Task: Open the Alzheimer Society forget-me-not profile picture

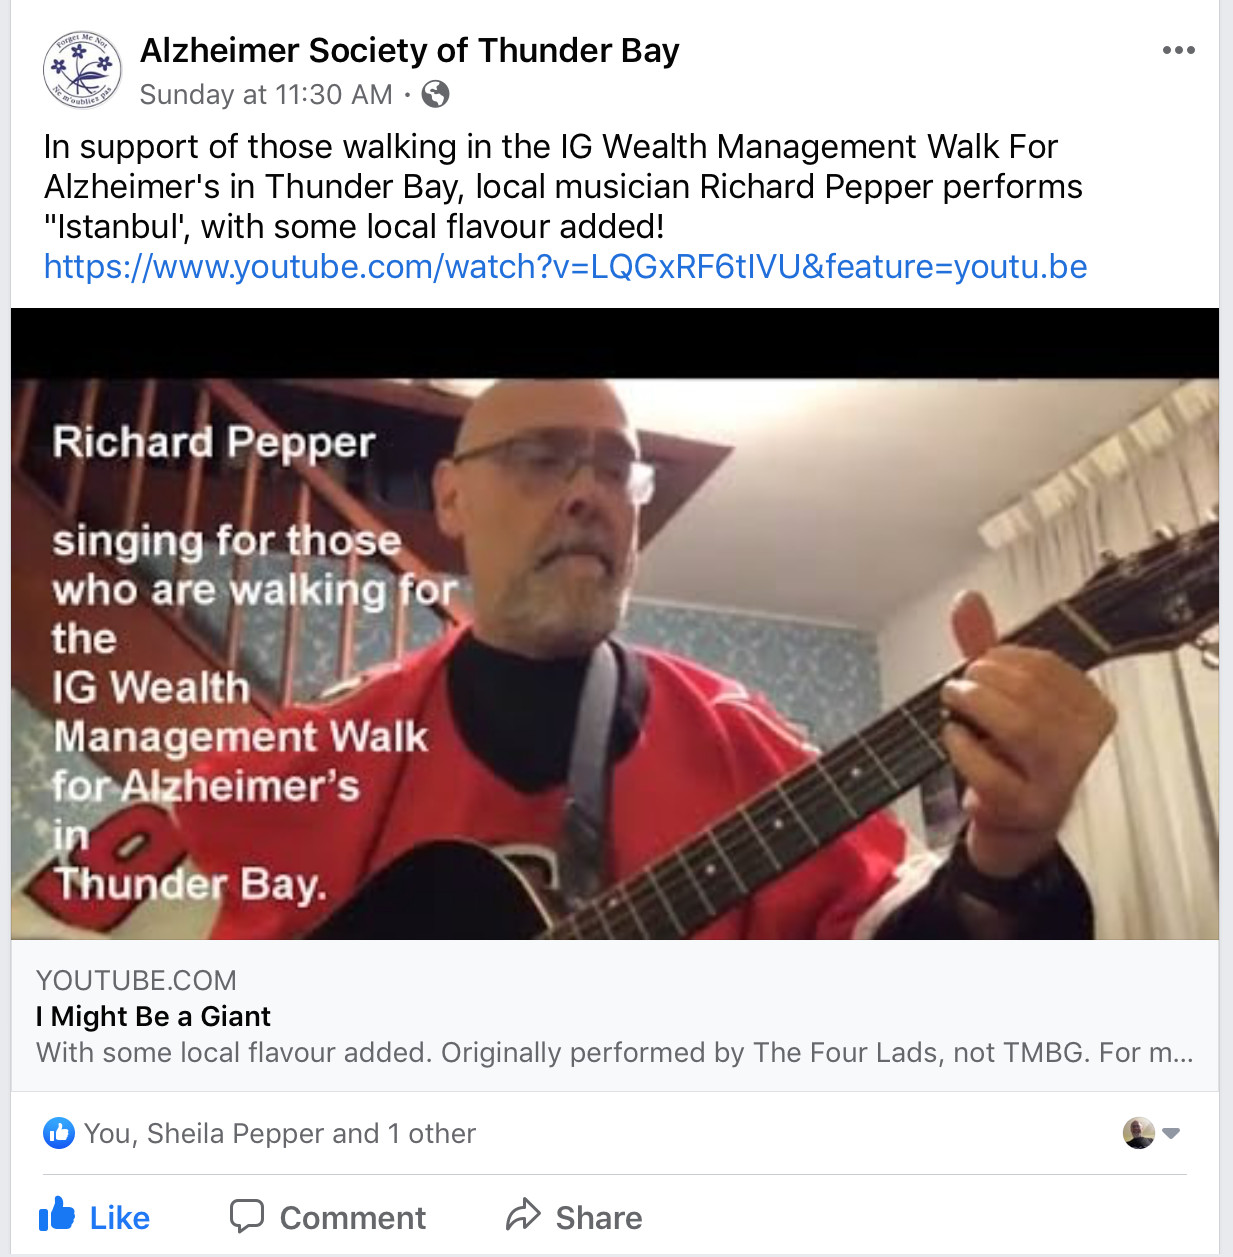Action: 82,70
